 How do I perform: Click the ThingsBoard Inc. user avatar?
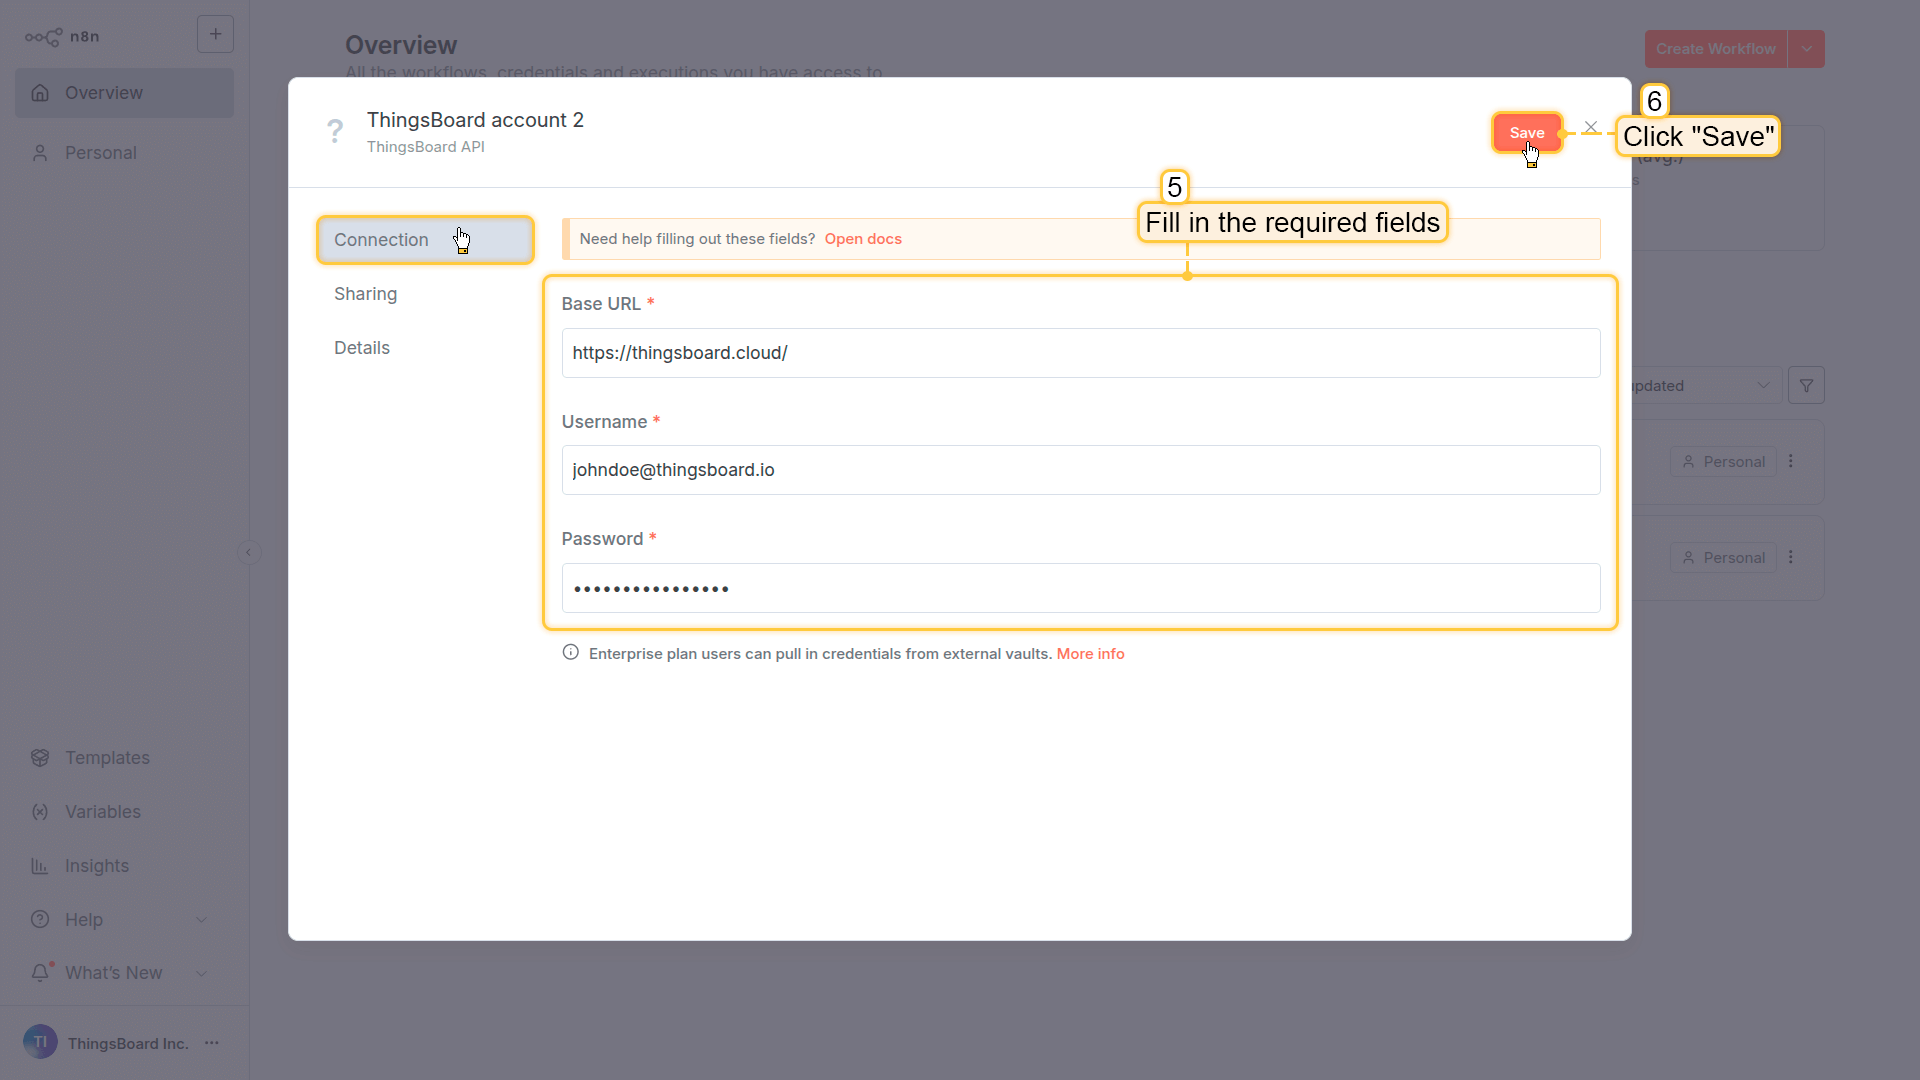point(40,1042)
